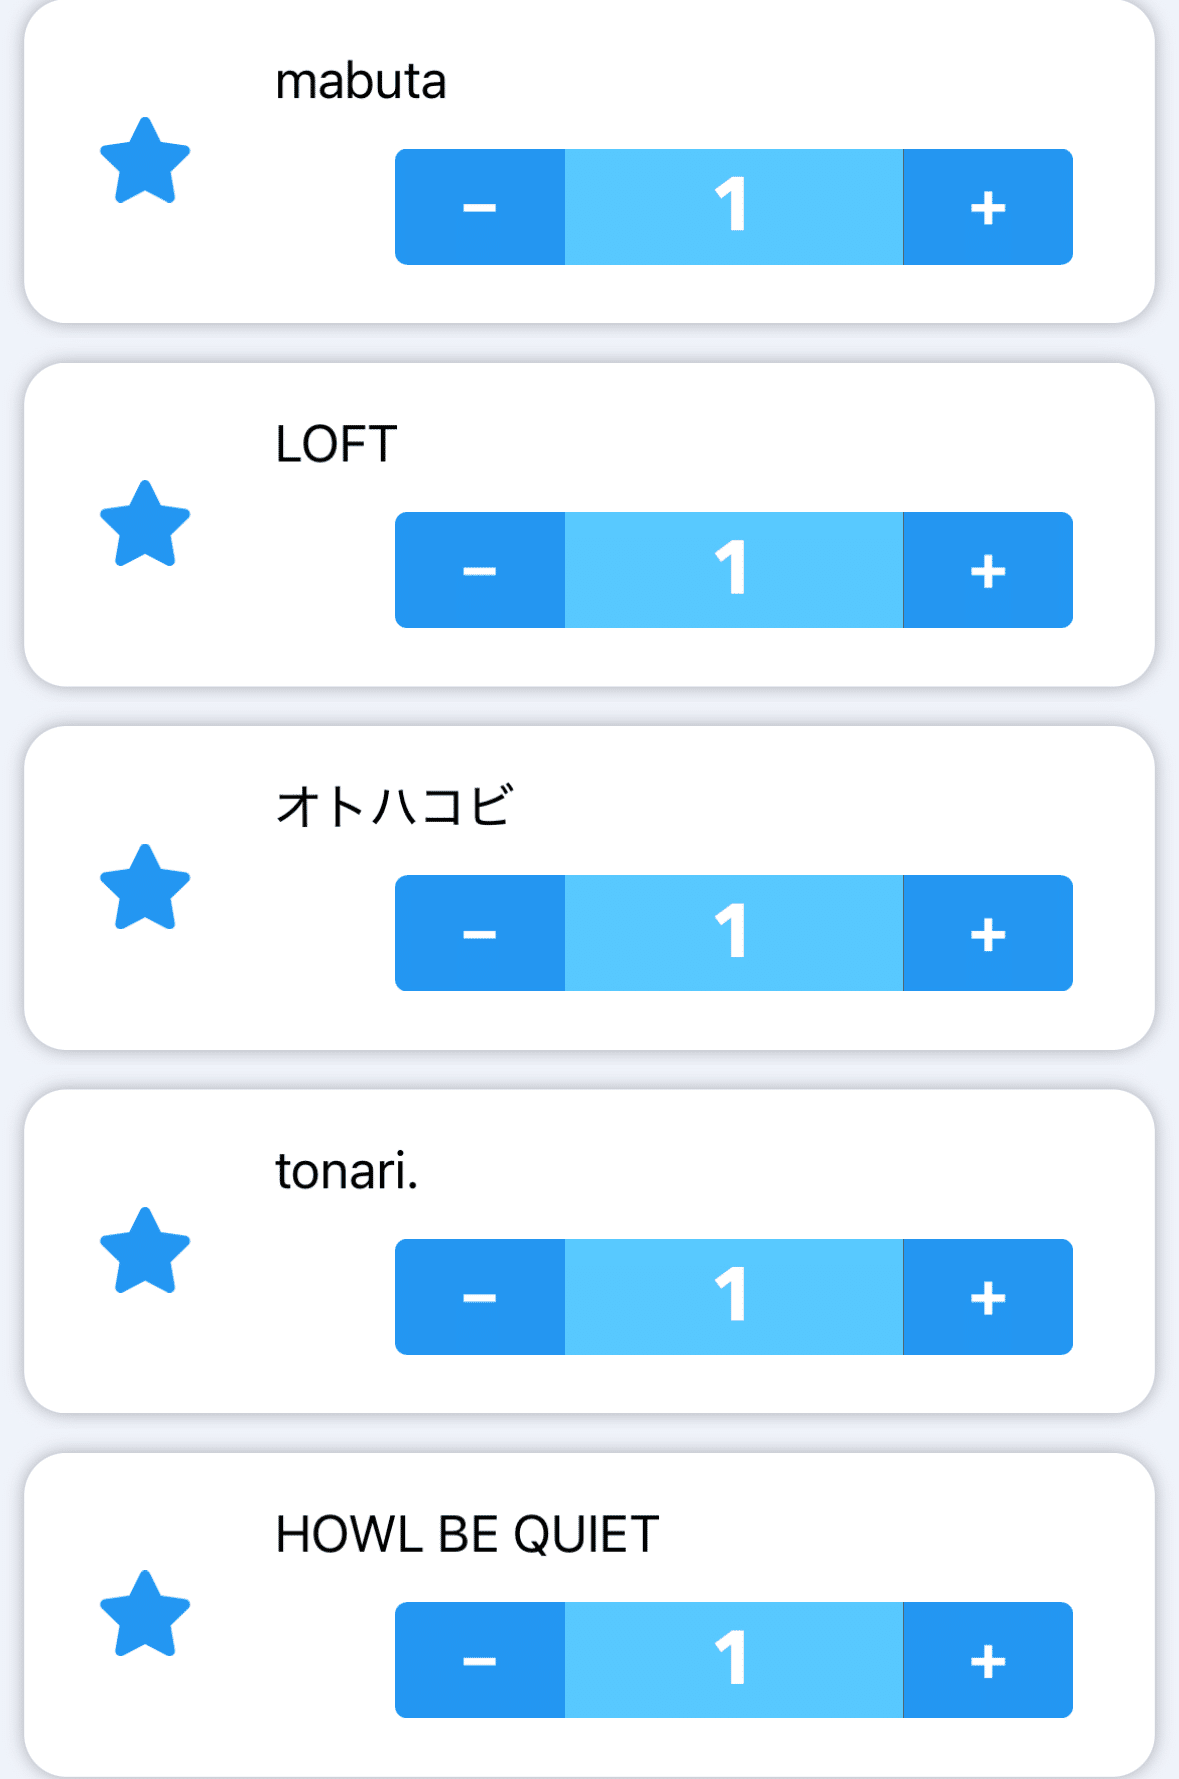Click the LOFT count value field
This screenshot has width=1179, height=1779.
(x=733, y=570)
